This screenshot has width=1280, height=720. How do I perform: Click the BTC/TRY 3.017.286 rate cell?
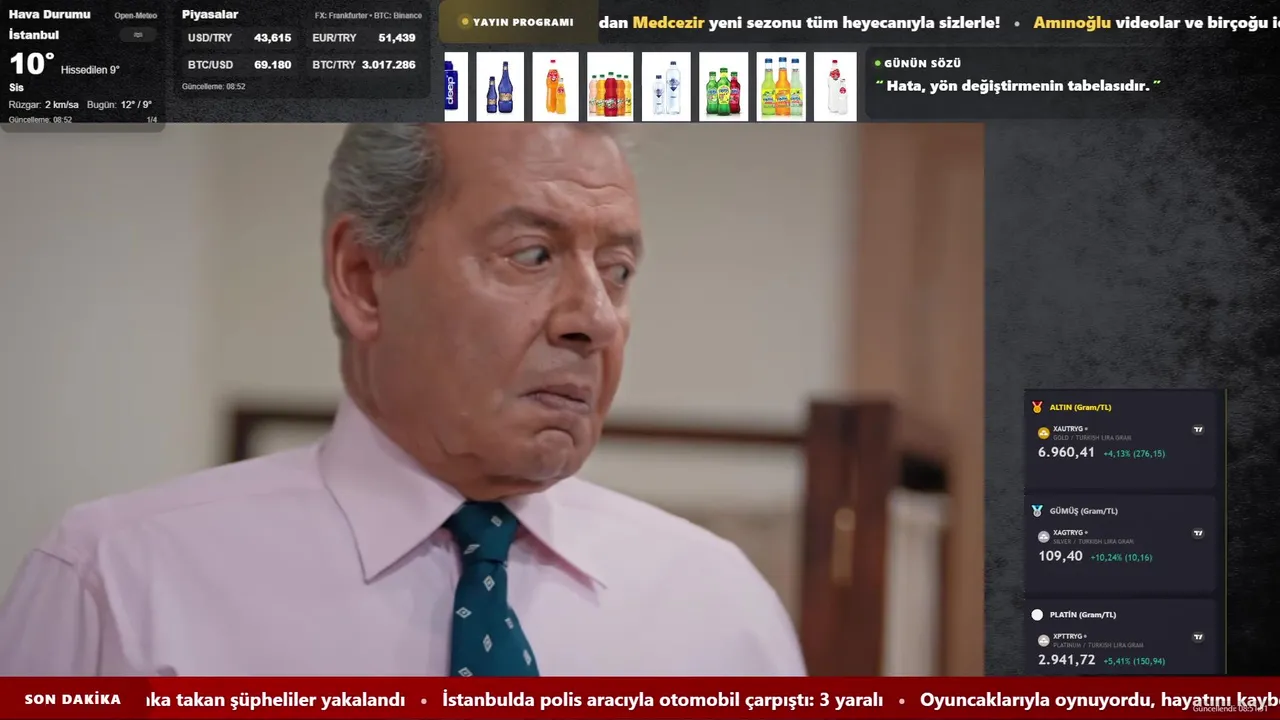pos(364,65)
